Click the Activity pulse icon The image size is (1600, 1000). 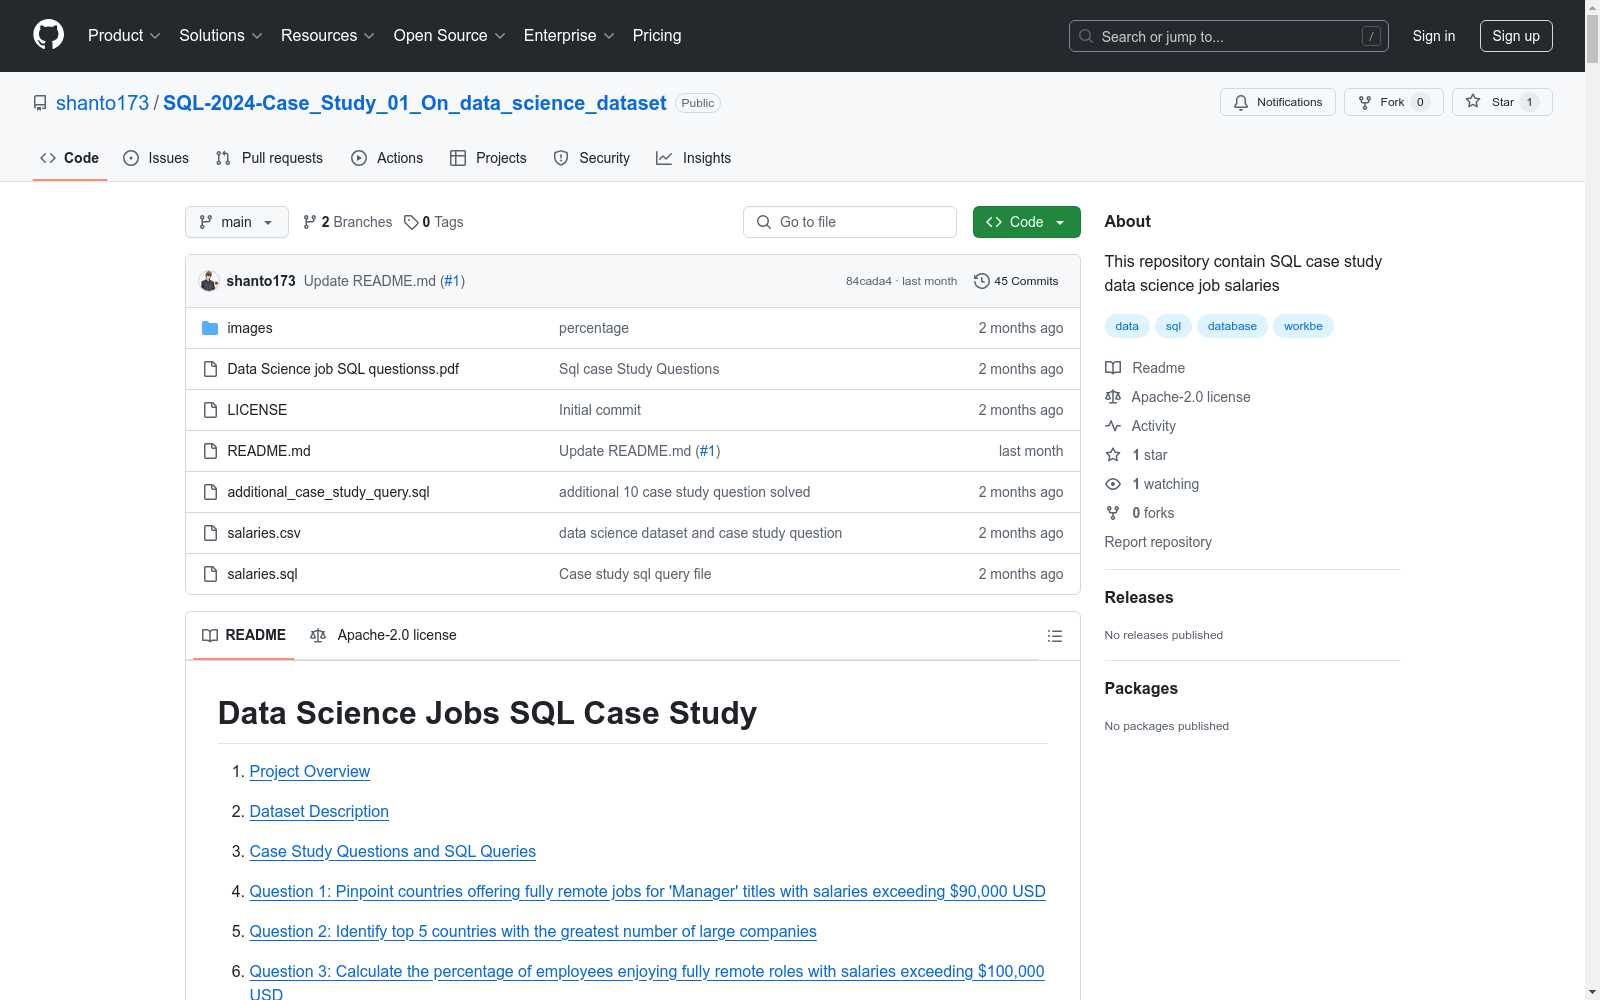pyautogui.click(x=1113, y=426)
